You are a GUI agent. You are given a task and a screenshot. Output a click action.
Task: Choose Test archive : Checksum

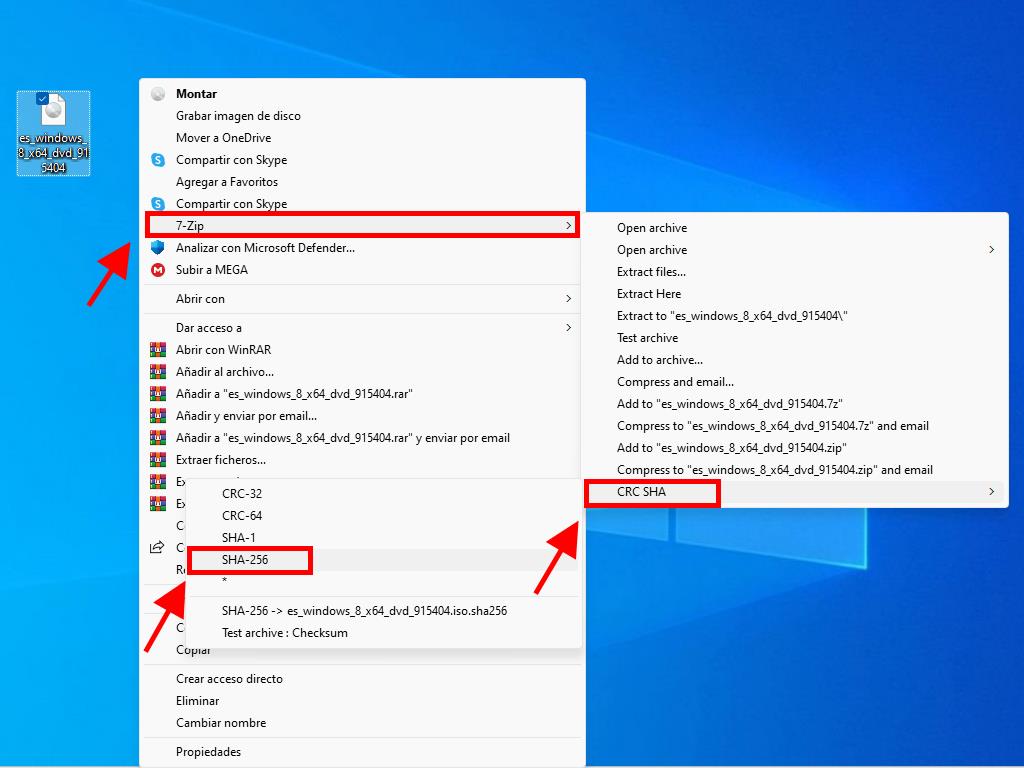point(285,633)
